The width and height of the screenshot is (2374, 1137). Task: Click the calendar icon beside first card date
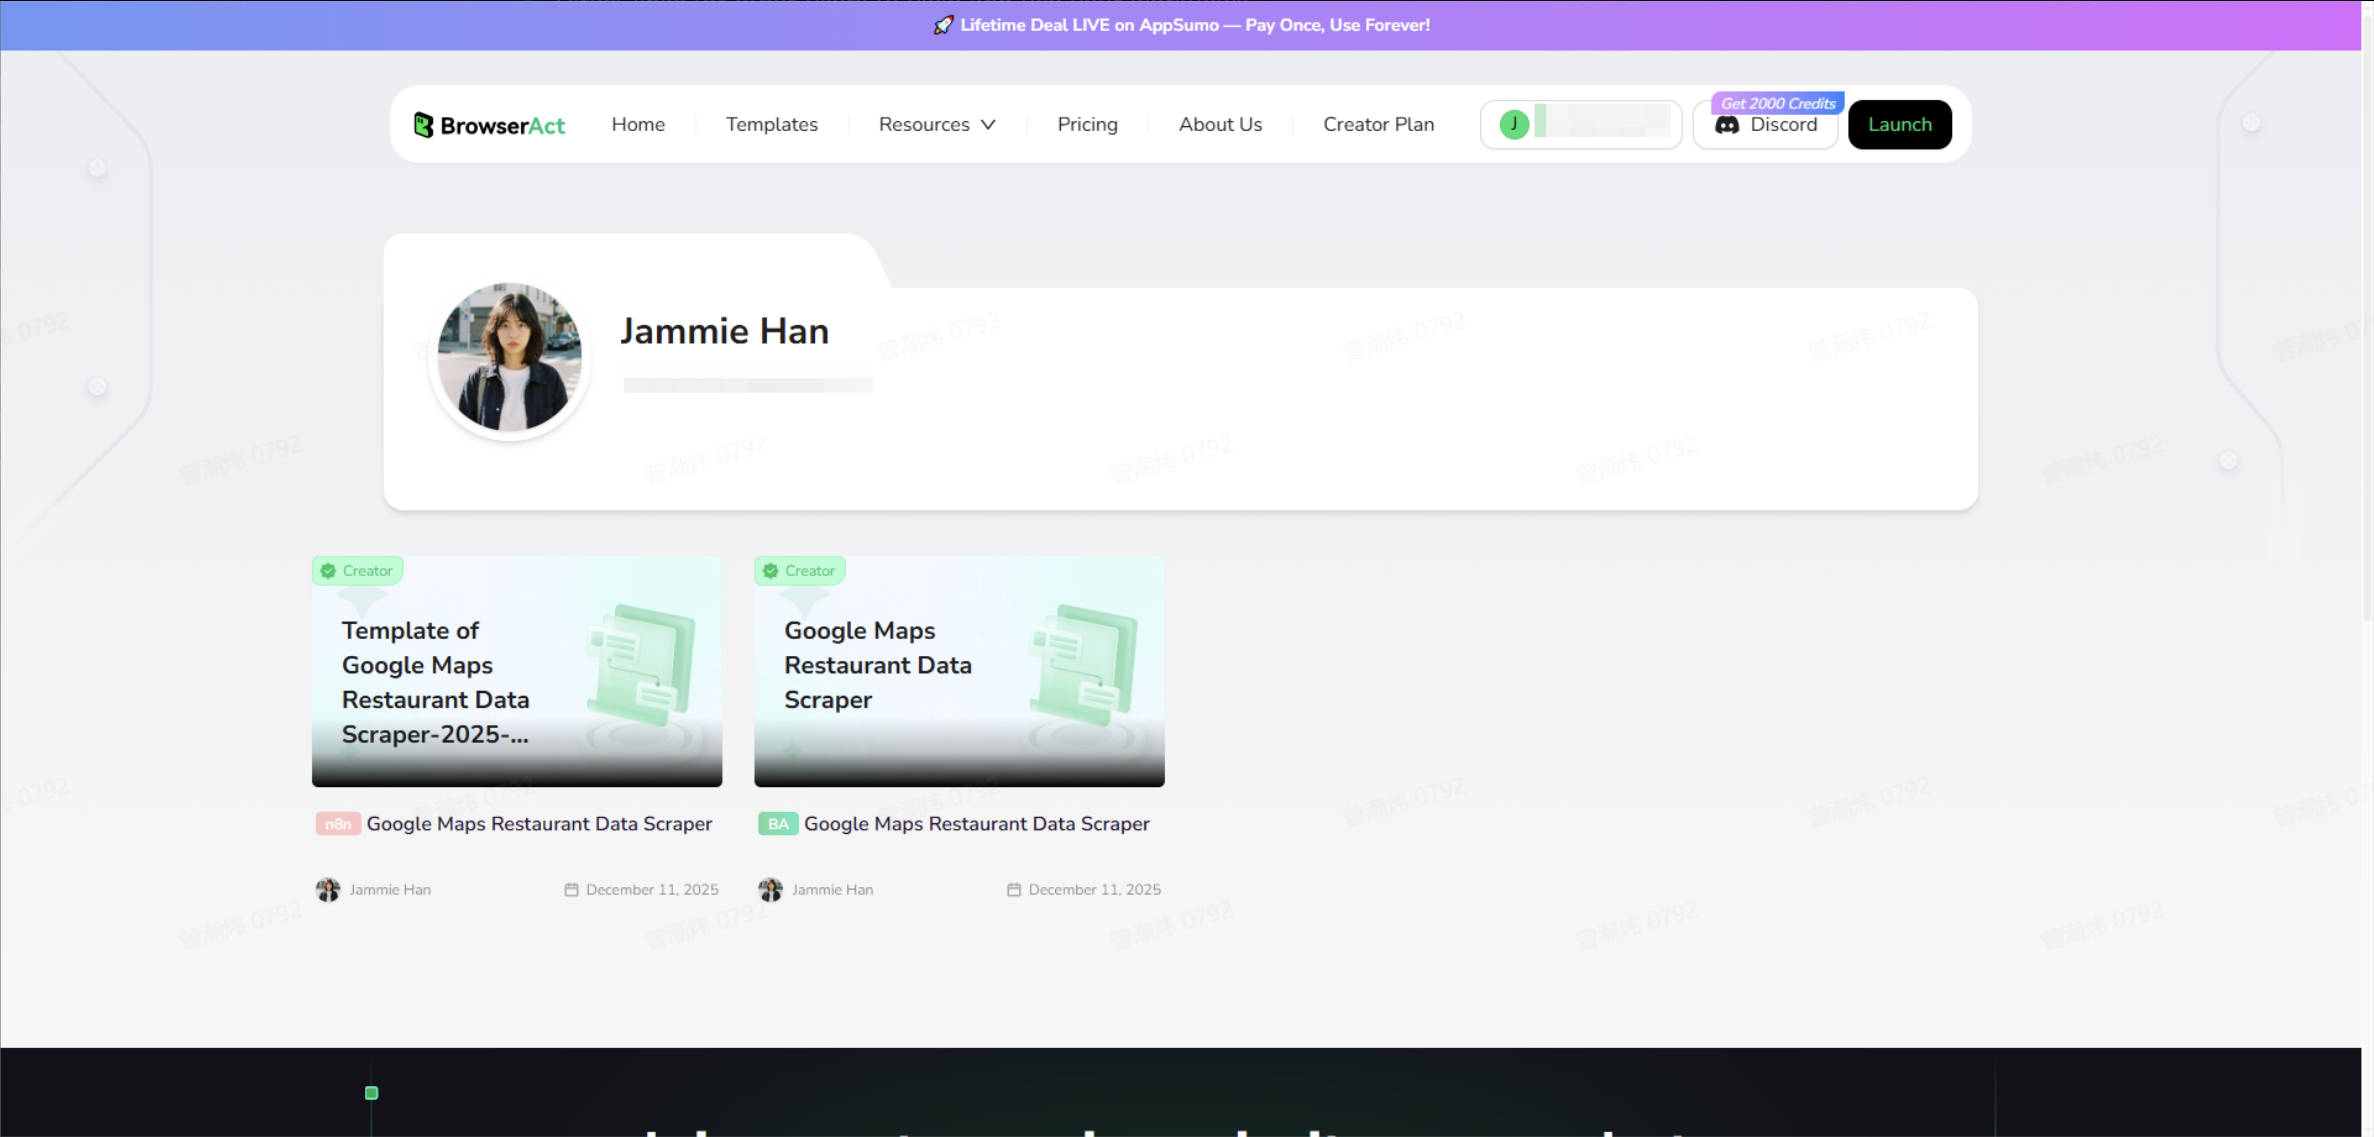571,890
